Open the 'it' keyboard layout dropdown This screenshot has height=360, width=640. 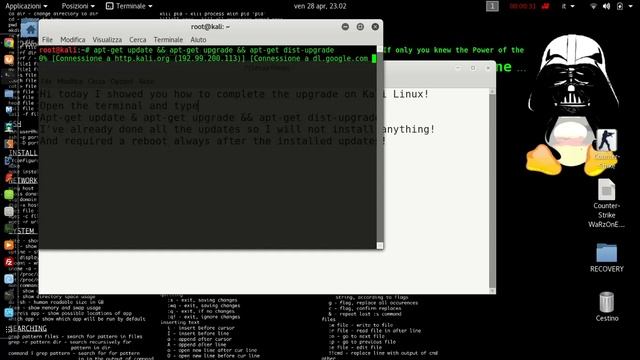(x=568, y=6)
